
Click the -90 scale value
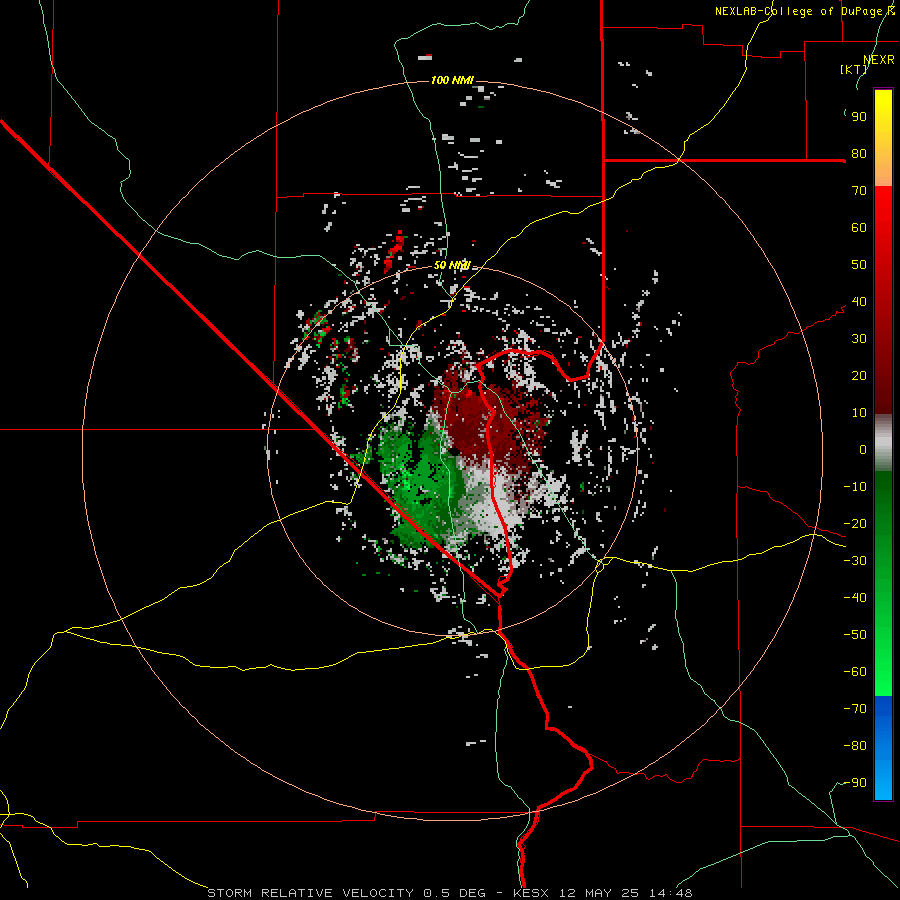855,783
